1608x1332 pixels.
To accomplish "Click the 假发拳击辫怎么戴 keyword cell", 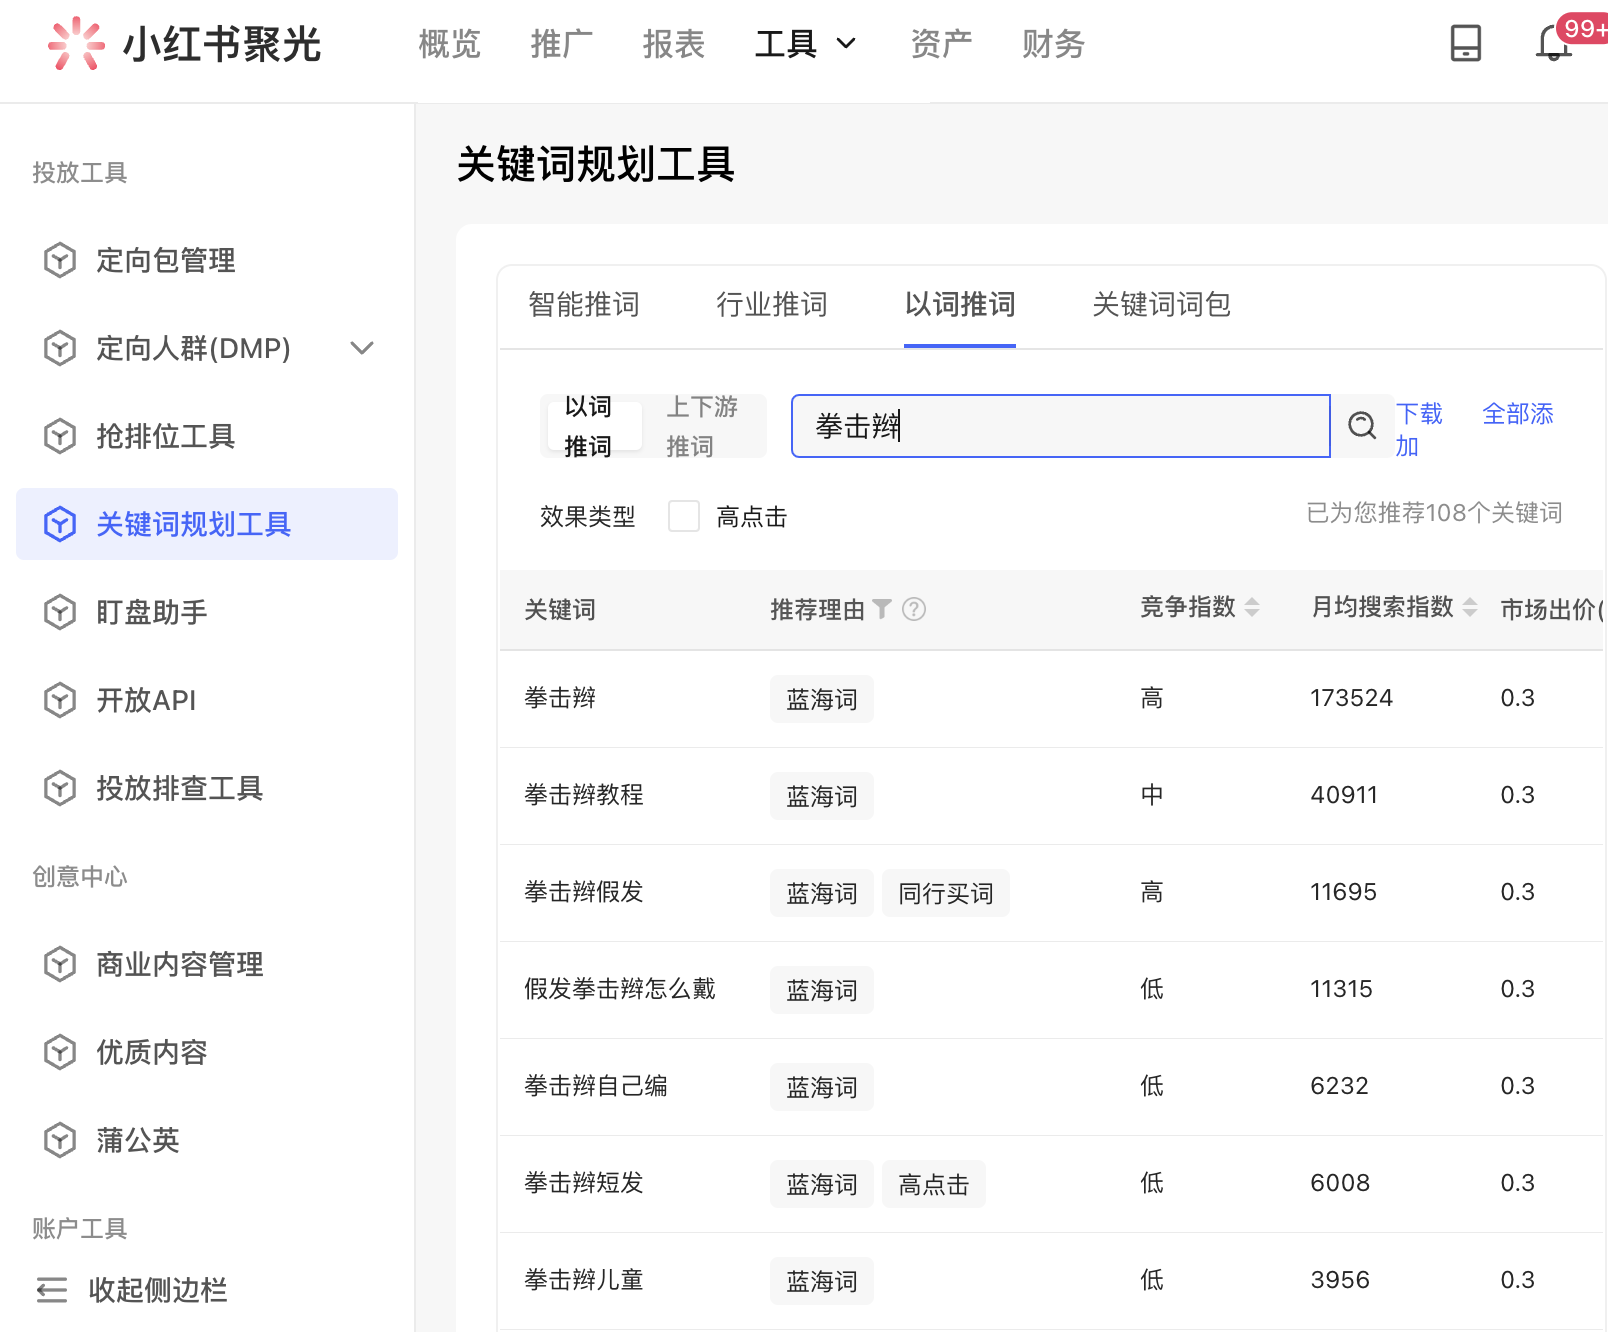I will (x=620, y=989).
